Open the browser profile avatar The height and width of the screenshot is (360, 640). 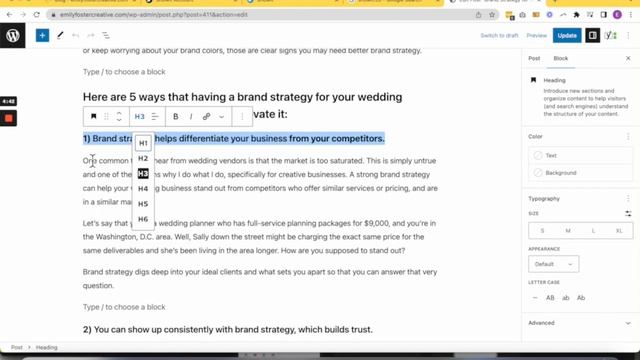617,15
